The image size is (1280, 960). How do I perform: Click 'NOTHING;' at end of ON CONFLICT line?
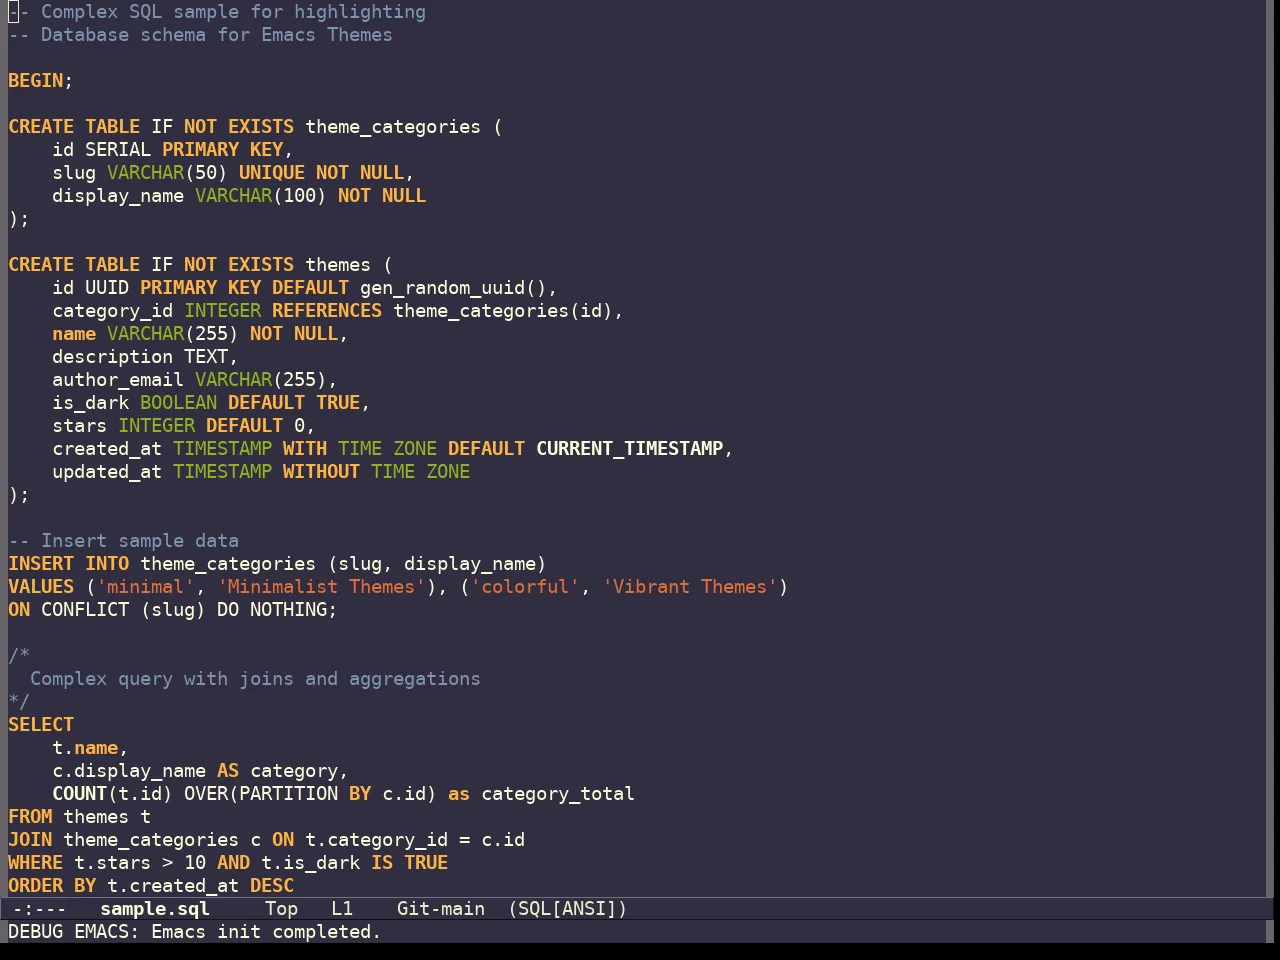pyautogui.click(x=293, y=610)
